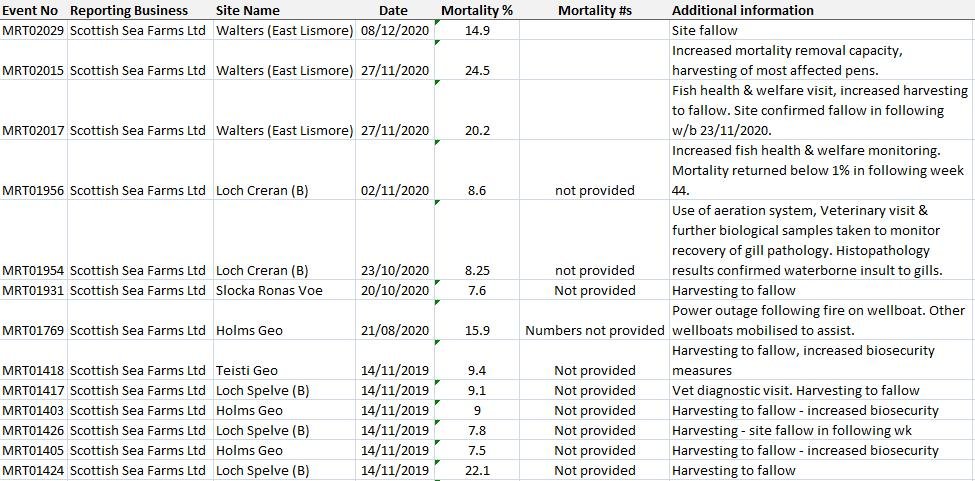Image resolution: width=975 pixels, height=481 pixels.
Task: Click the Additional information header
Action: point(742,10)
